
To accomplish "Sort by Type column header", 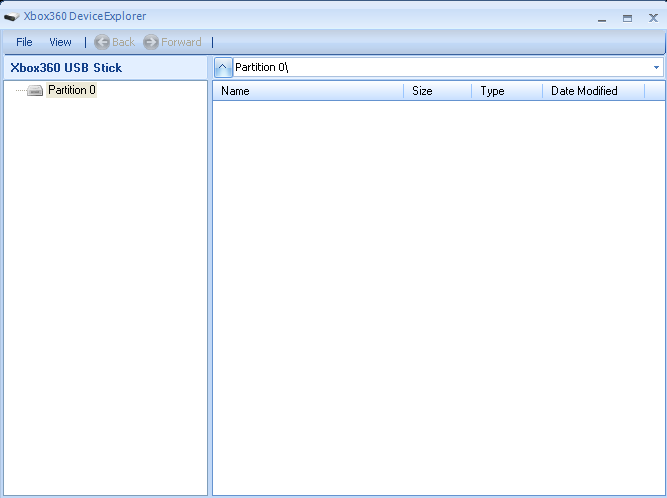I will [507, 91].
